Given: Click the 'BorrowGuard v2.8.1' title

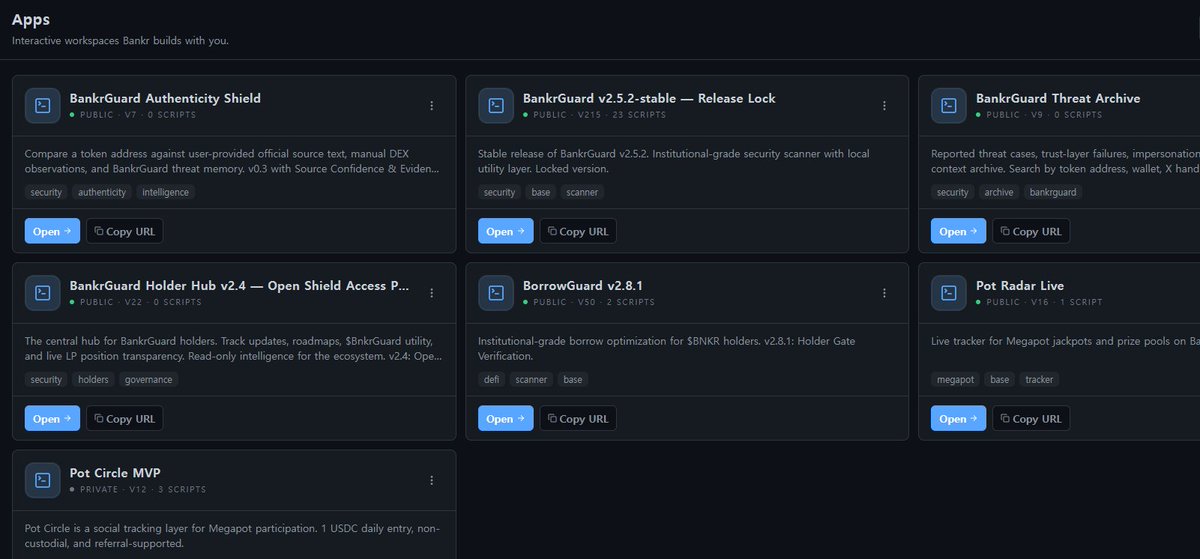Looking at the screenshot, I should [582, 285].
